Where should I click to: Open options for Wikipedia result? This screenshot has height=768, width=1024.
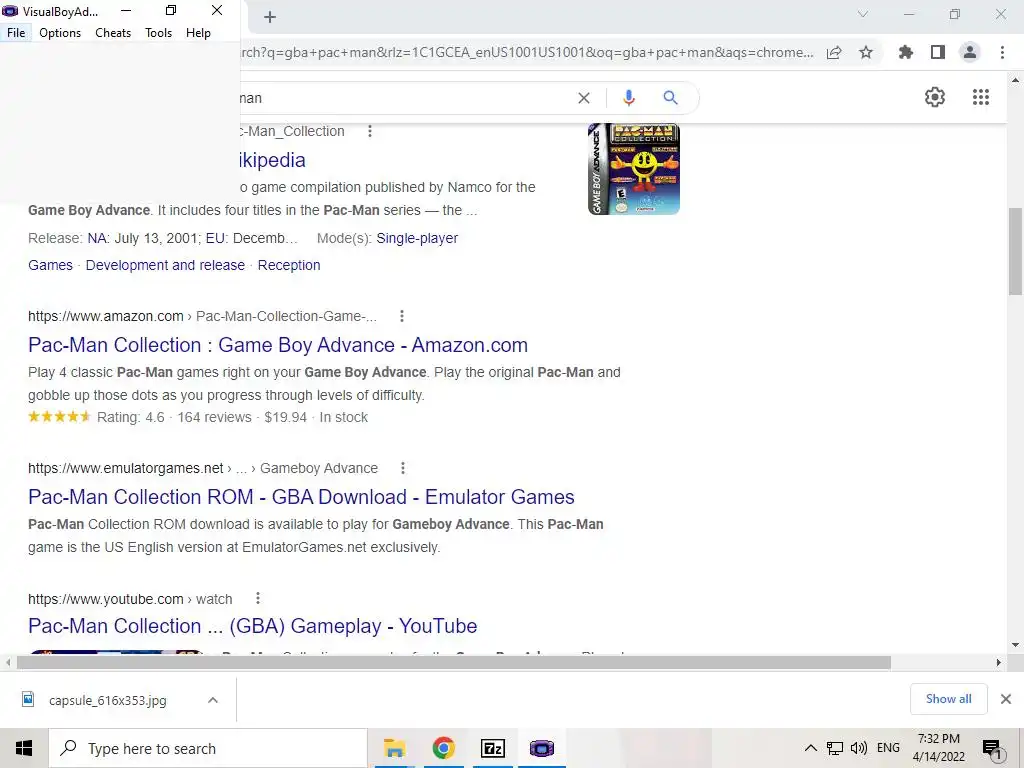(x=370, y=131)
